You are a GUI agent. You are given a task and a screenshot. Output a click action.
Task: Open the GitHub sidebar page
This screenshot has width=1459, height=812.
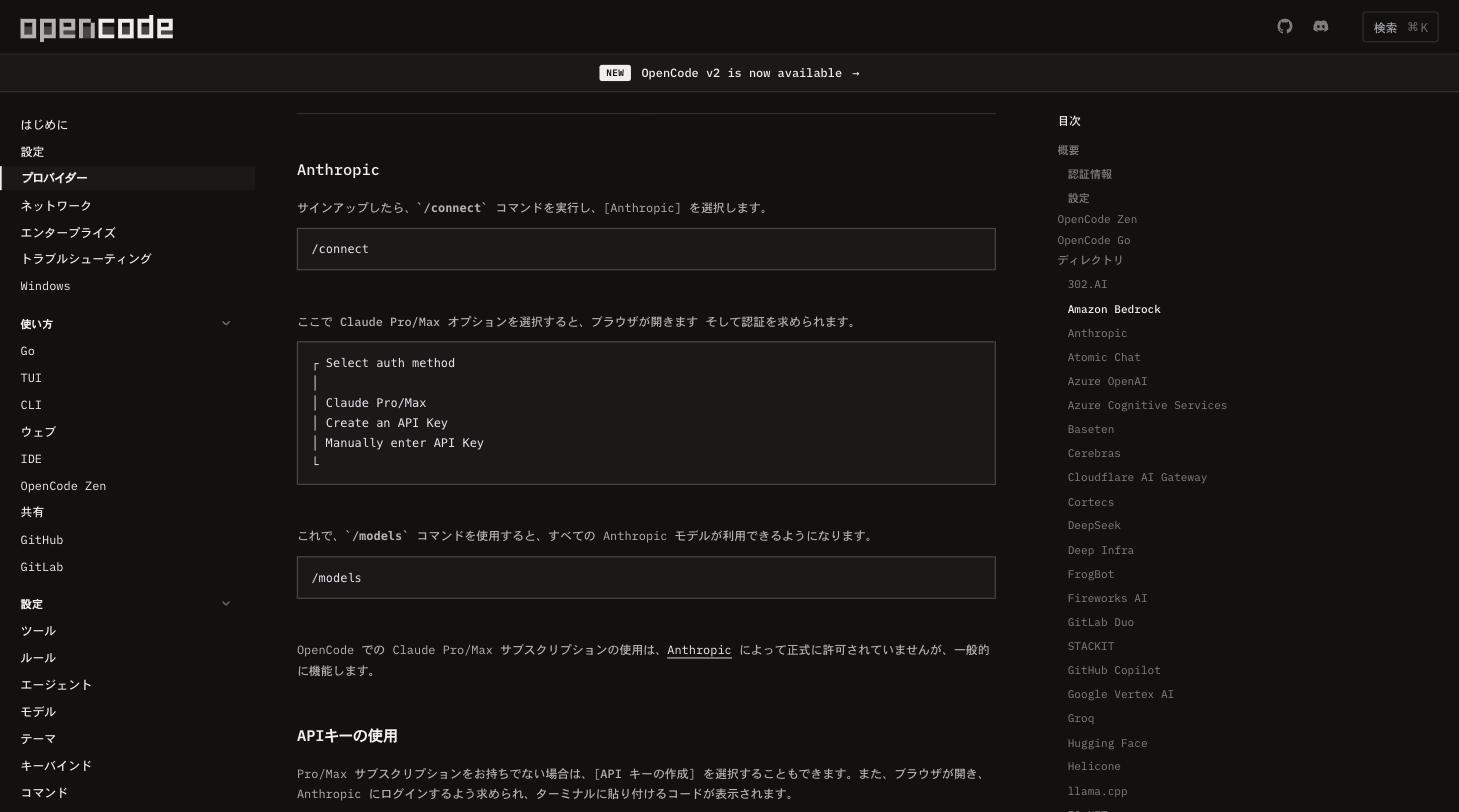pyautogui.click(x=42, y=540)
